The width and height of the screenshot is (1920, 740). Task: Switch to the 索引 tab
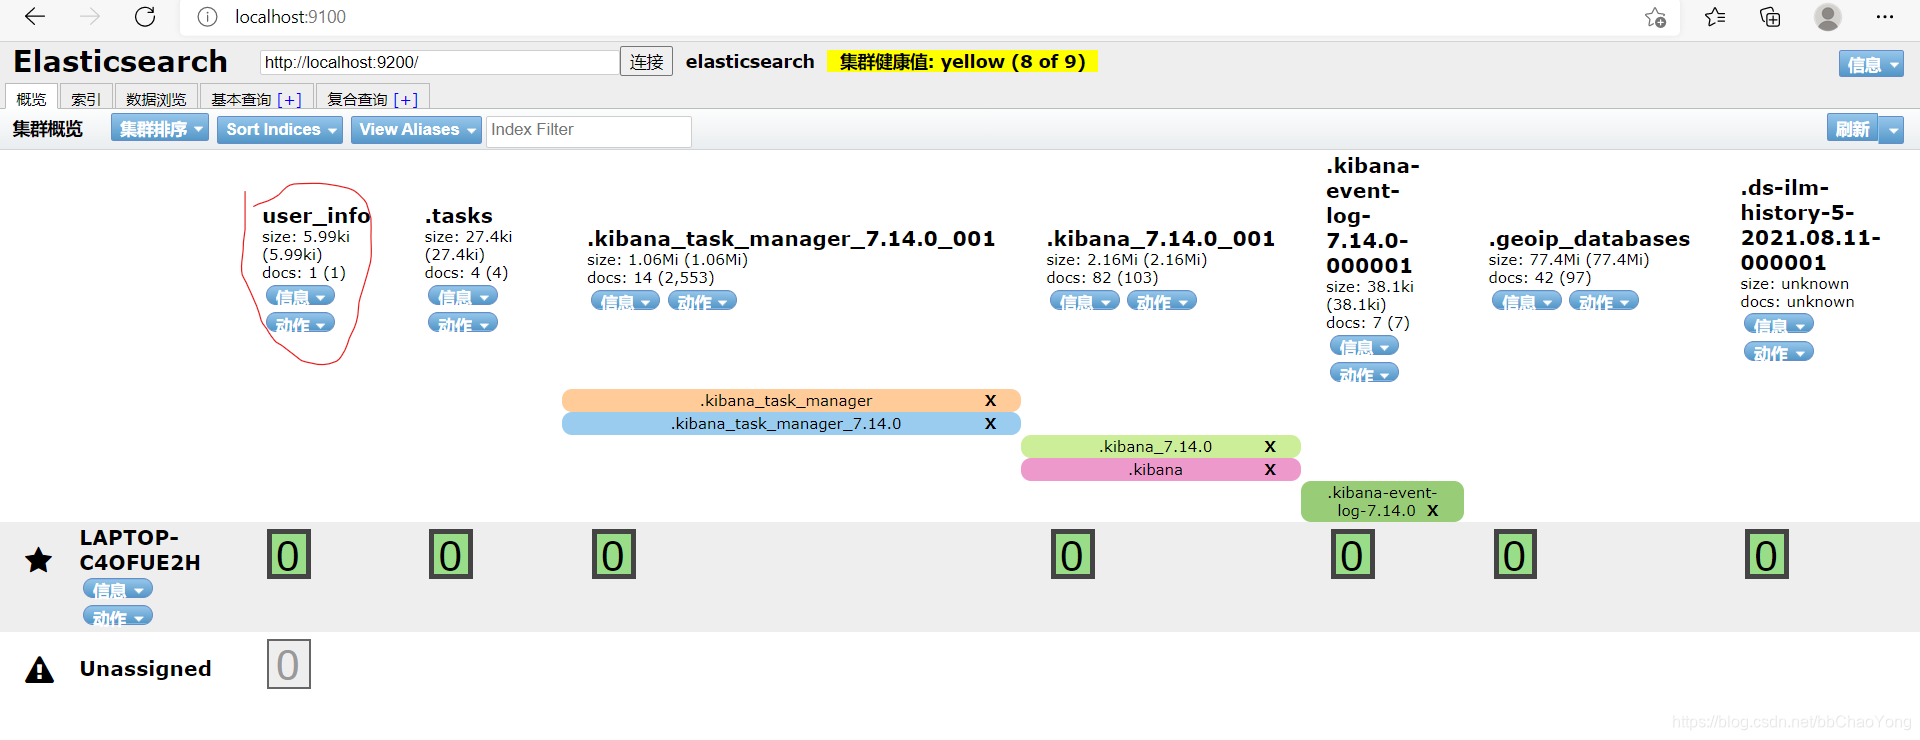point(86,99)
